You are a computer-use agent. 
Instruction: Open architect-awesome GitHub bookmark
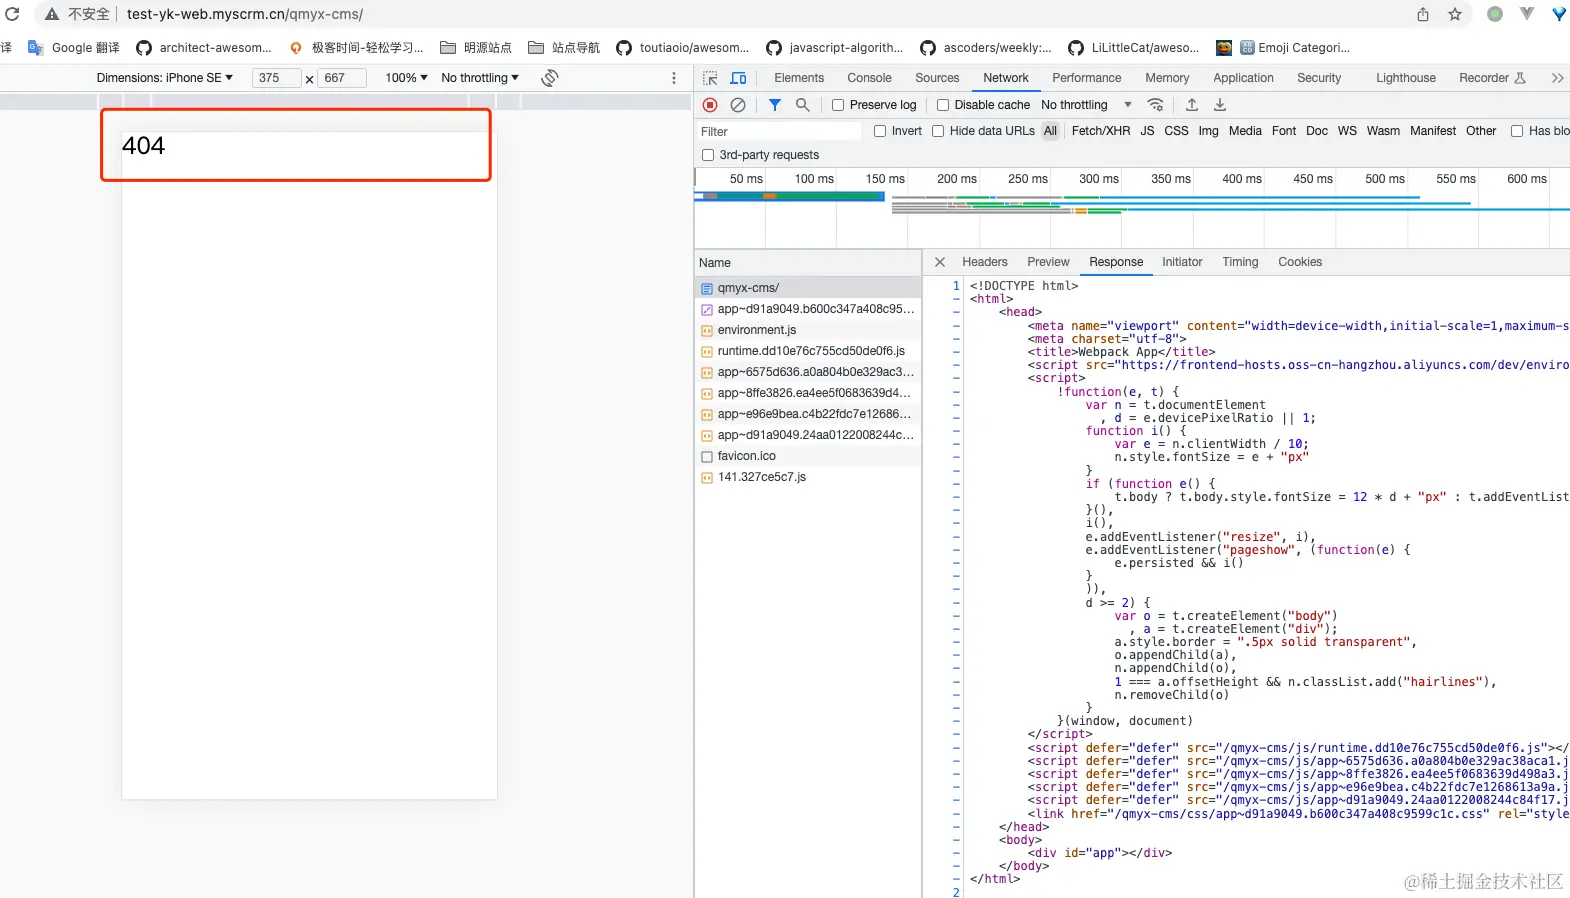(x=204, y=48)
